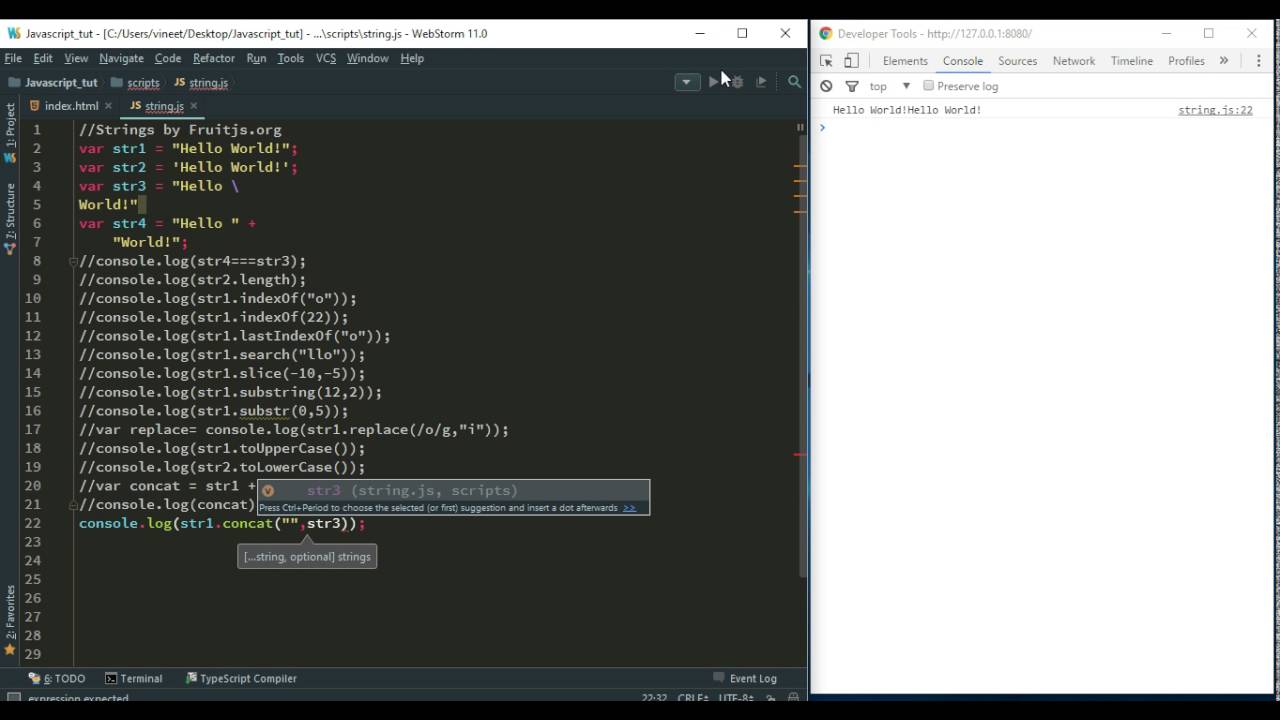Collapse code fold marker at line 8
The image size is (1280, 720).
tap(73, 261)
